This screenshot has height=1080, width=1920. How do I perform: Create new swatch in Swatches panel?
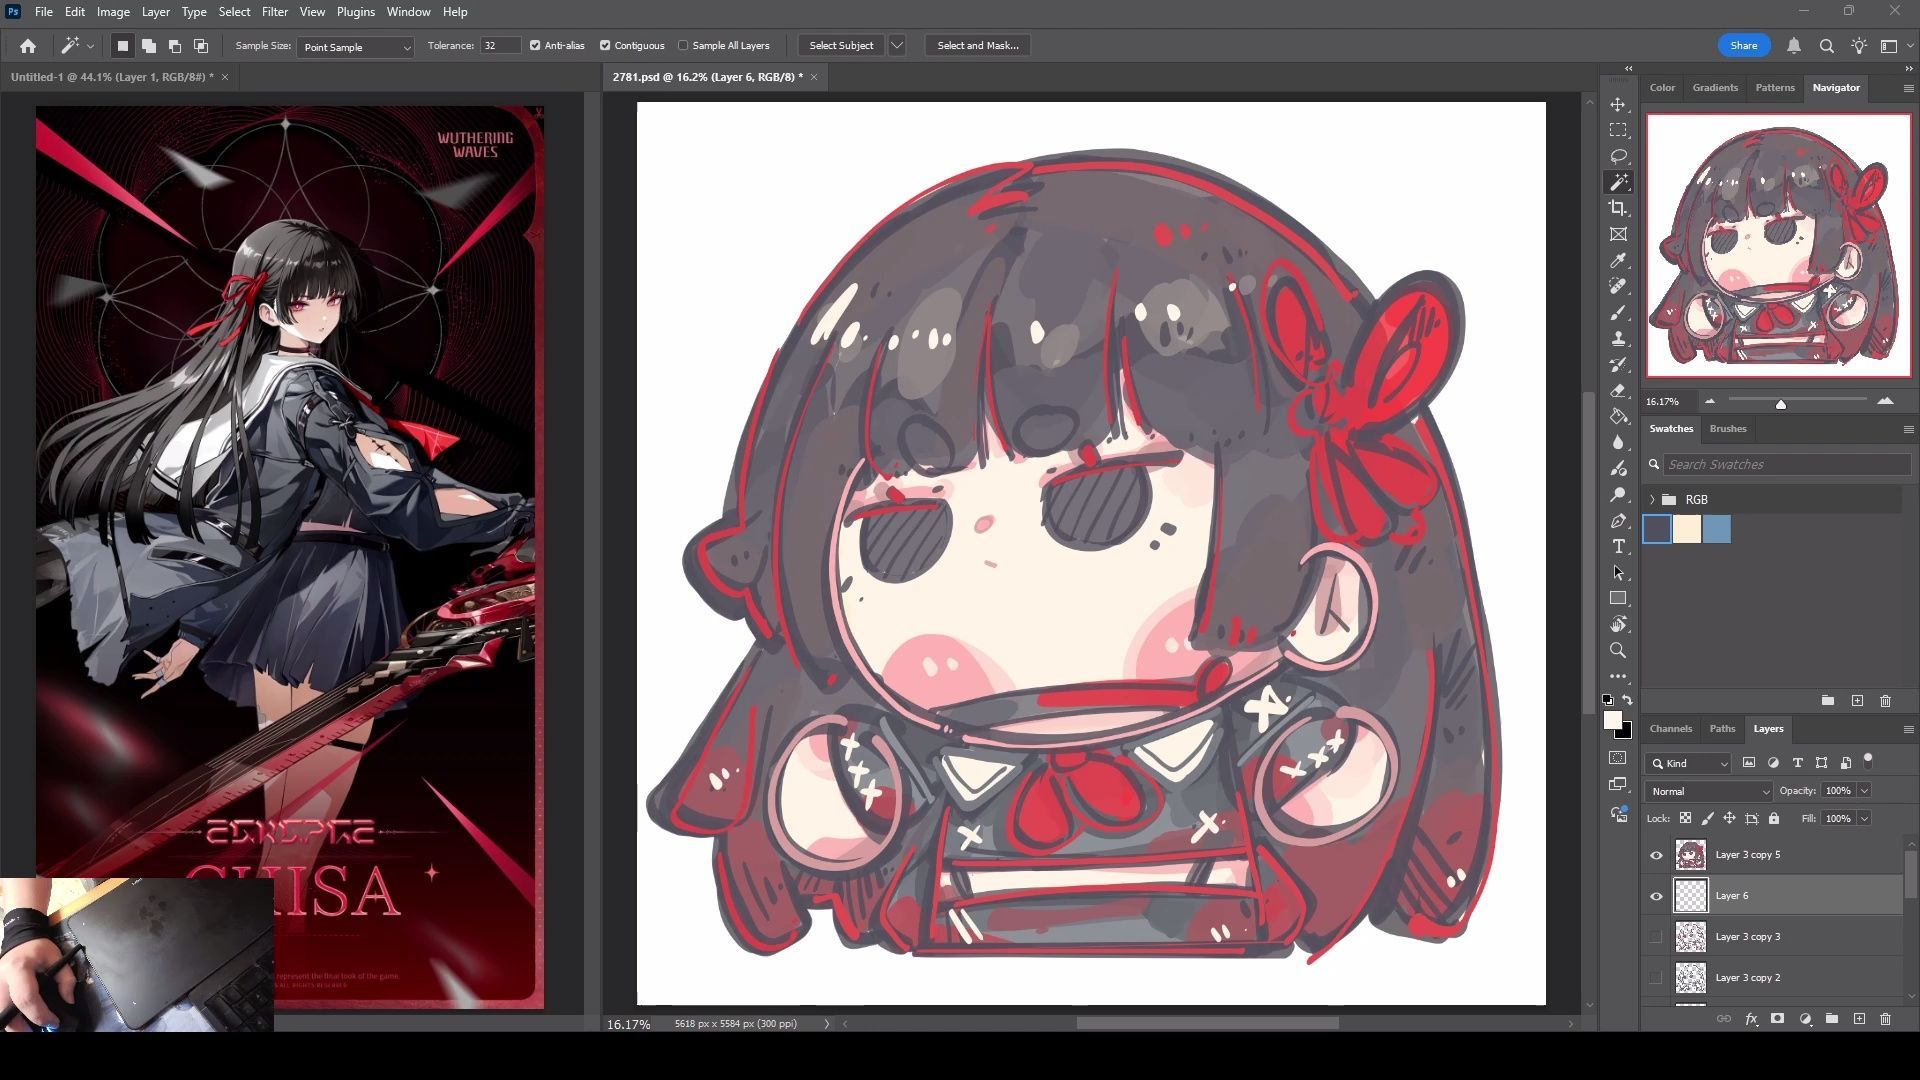[x=1857, y=701]
